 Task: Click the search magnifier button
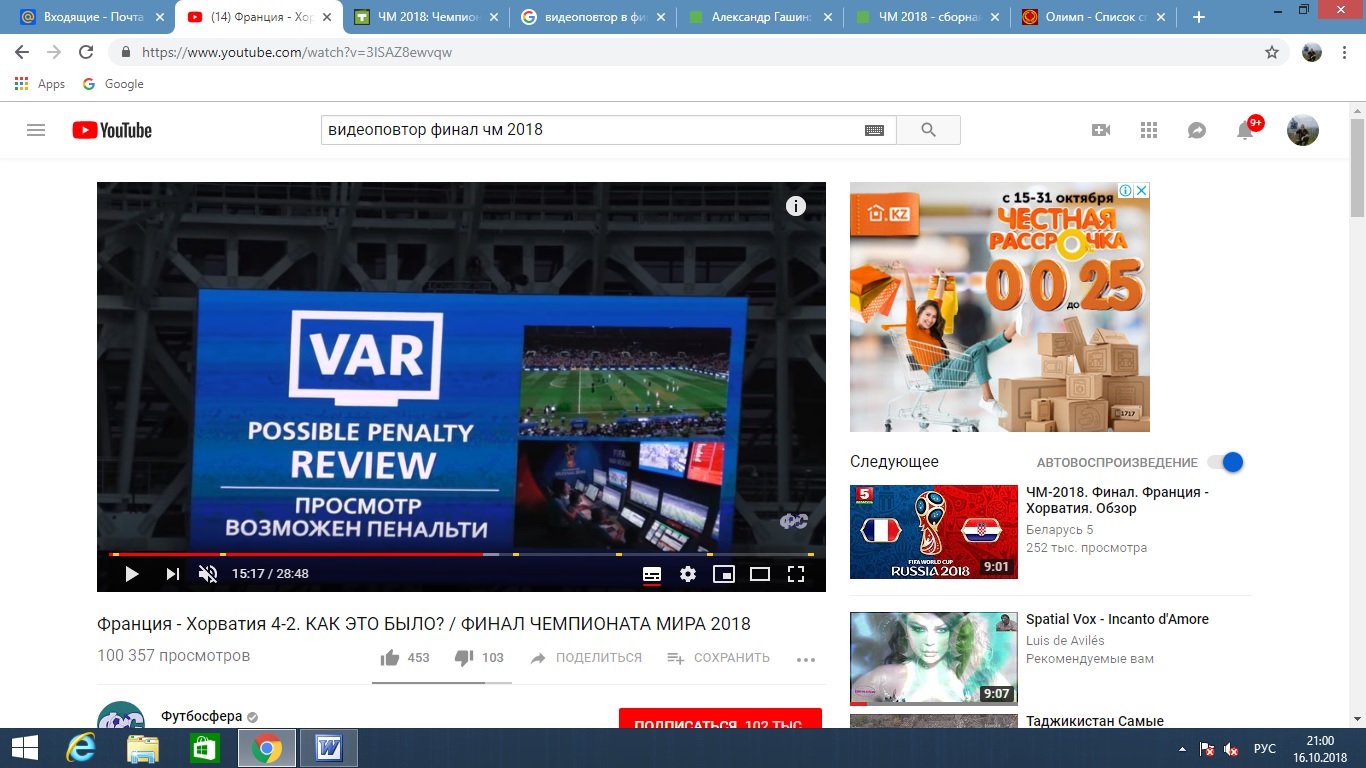(x=928, y=130)
